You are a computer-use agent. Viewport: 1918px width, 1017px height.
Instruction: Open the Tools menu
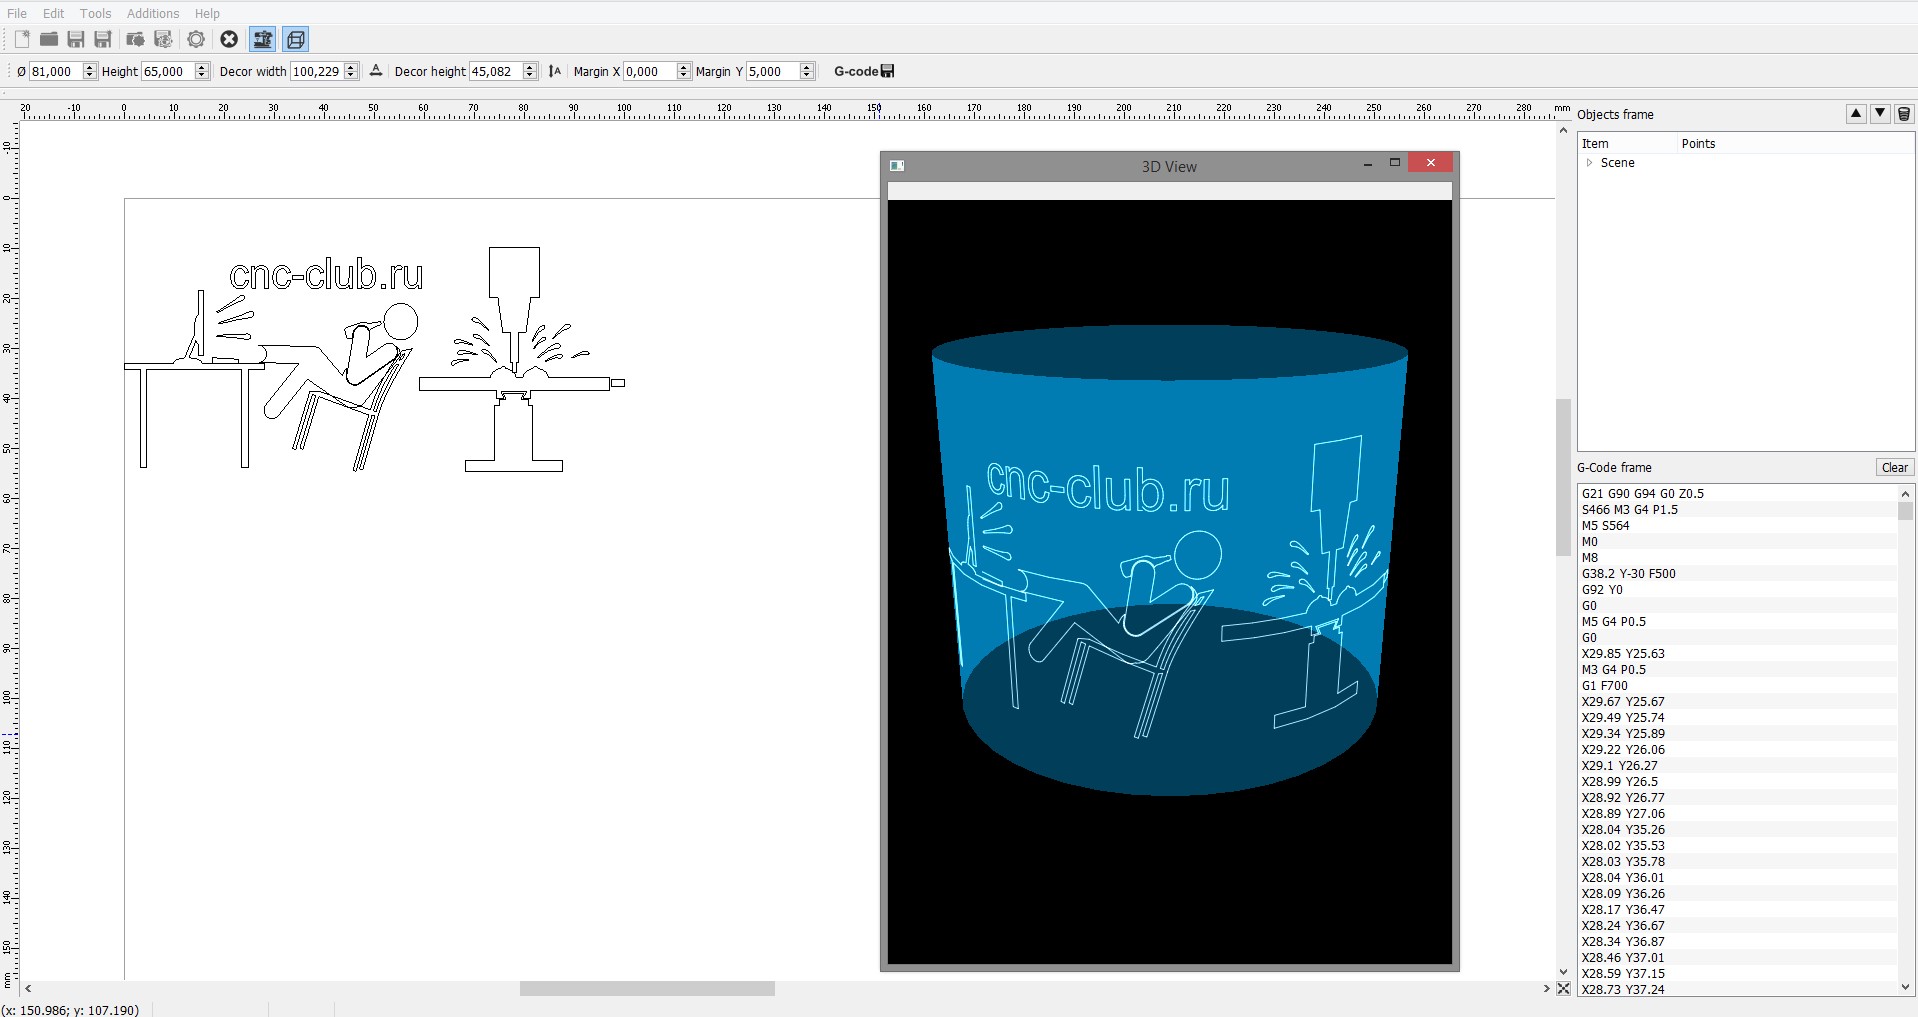tap(96, 13)
